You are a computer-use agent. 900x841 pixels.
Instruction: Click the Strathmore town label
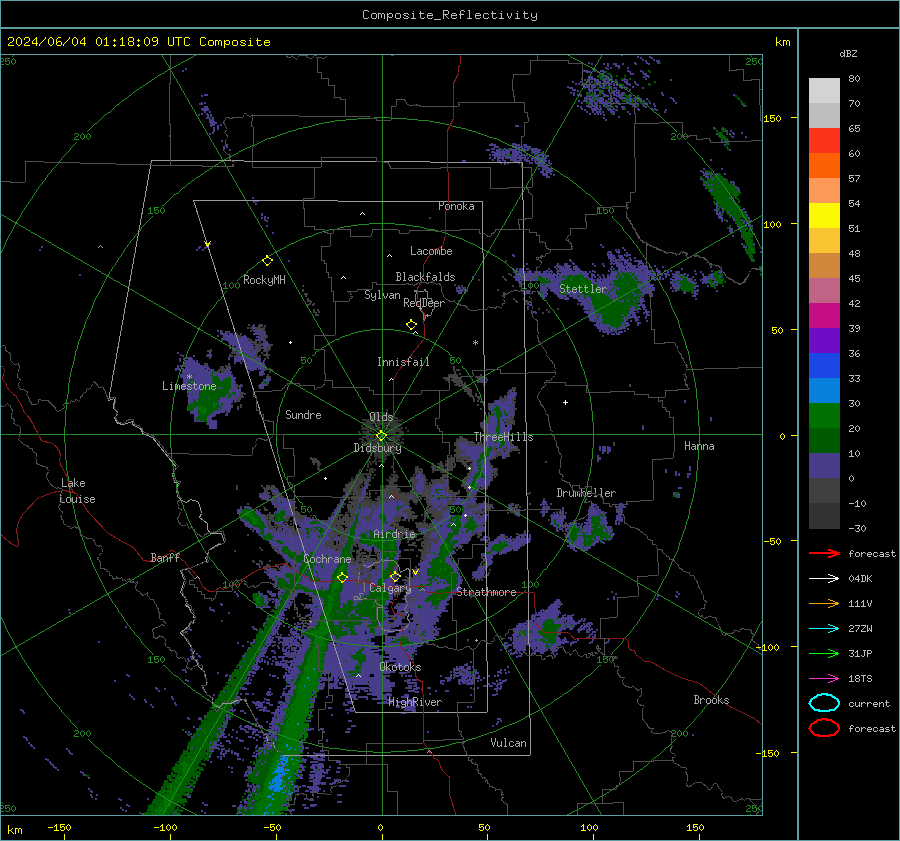pyautogui.click(x=486, y=592)
